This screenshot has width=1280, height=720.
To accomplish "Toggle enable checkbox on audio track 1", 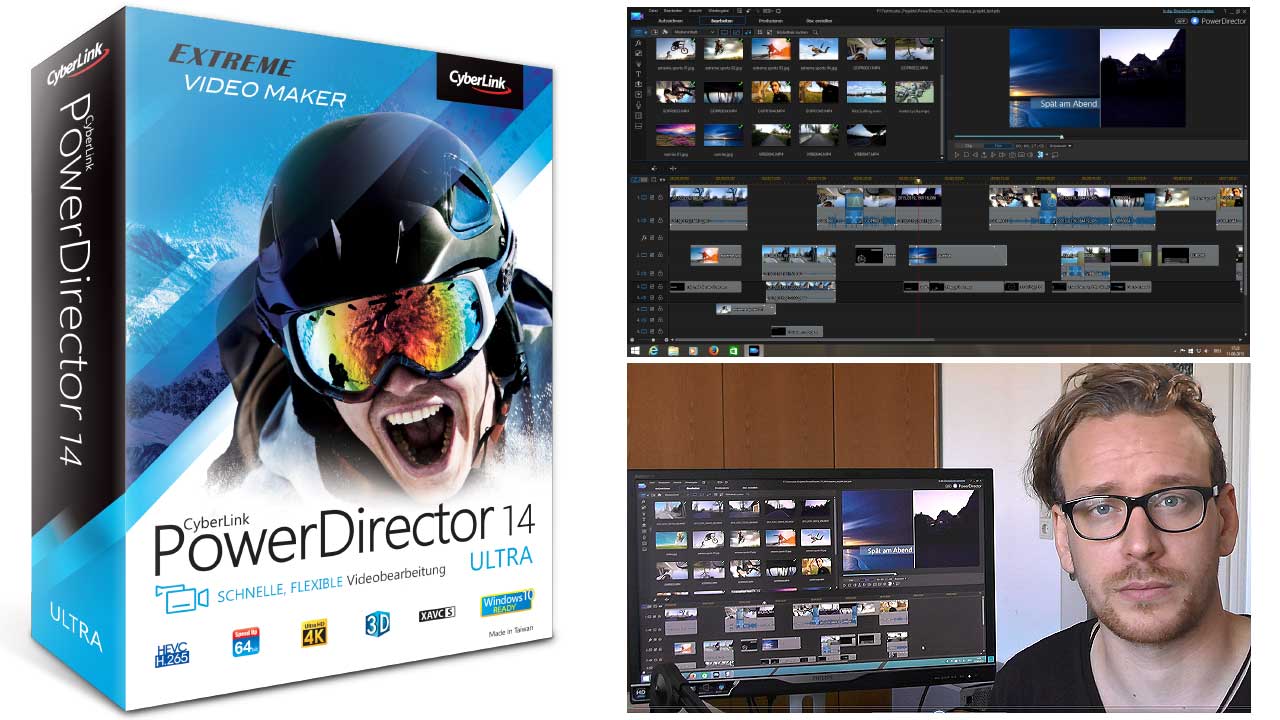I will tap(652, 220).
